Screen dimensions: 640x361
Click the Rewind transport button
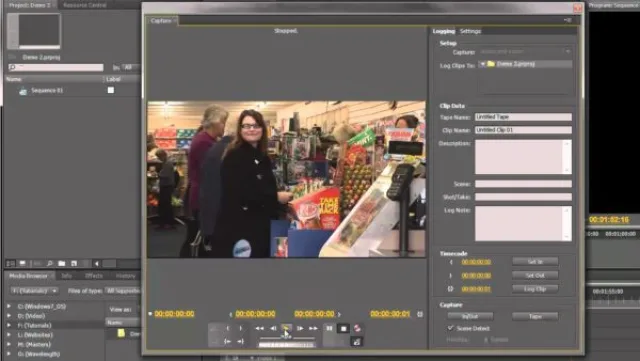point(260,328)
